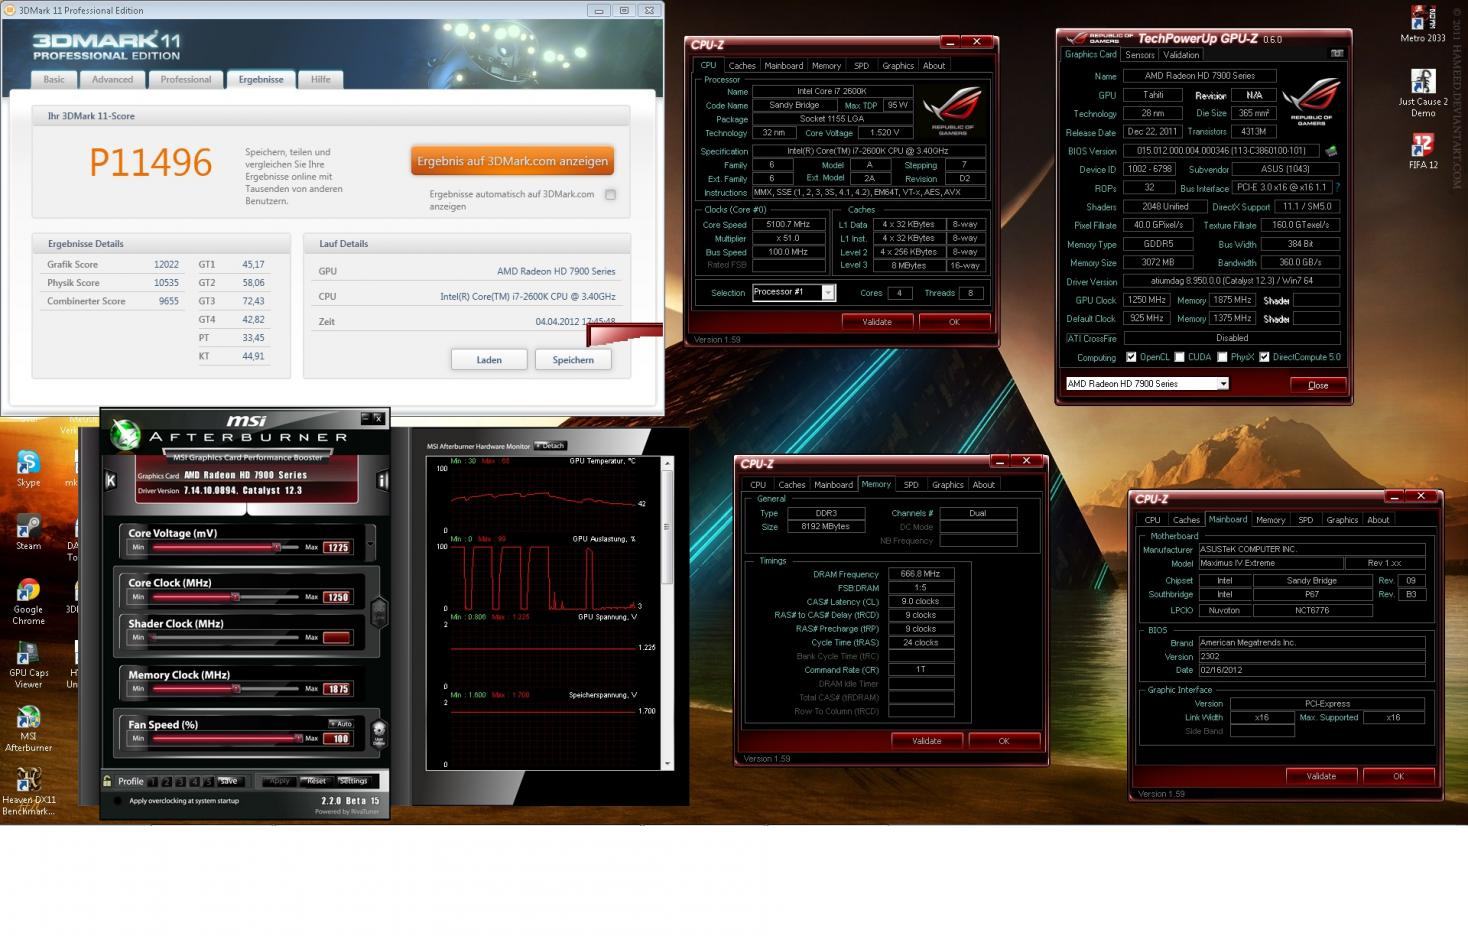Click Close button in GPU-Z
The width and height of the screenshot is (1468, 936).
point(1318,385)
